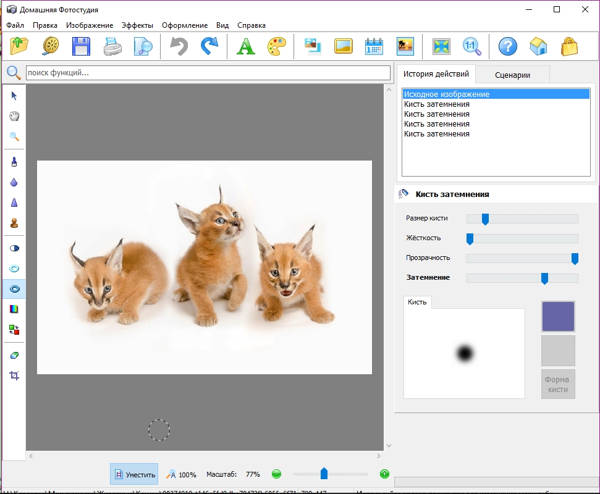The image size is (600, 494).
Task: Open the Изображение menu
Action: pos(90,25)
